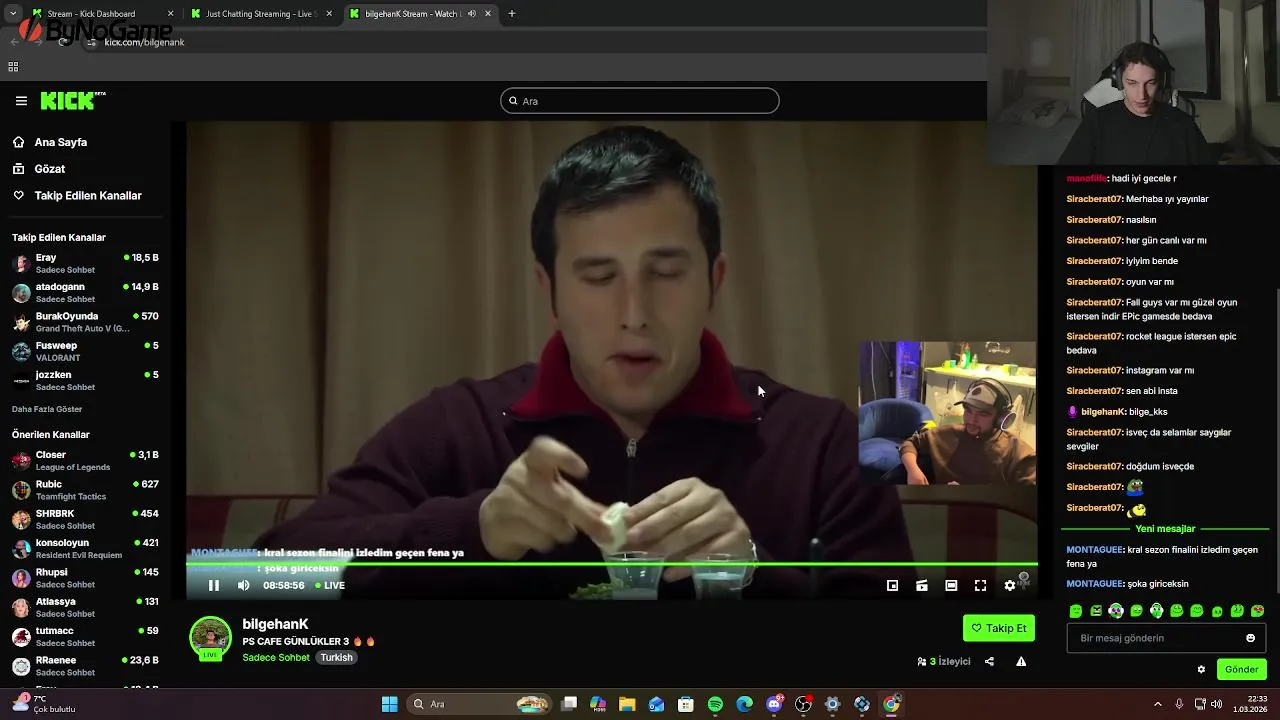Viewport: 1280px width, 720px height.
Task: Open tutmacc's channel
Action: tap(85, 636)
